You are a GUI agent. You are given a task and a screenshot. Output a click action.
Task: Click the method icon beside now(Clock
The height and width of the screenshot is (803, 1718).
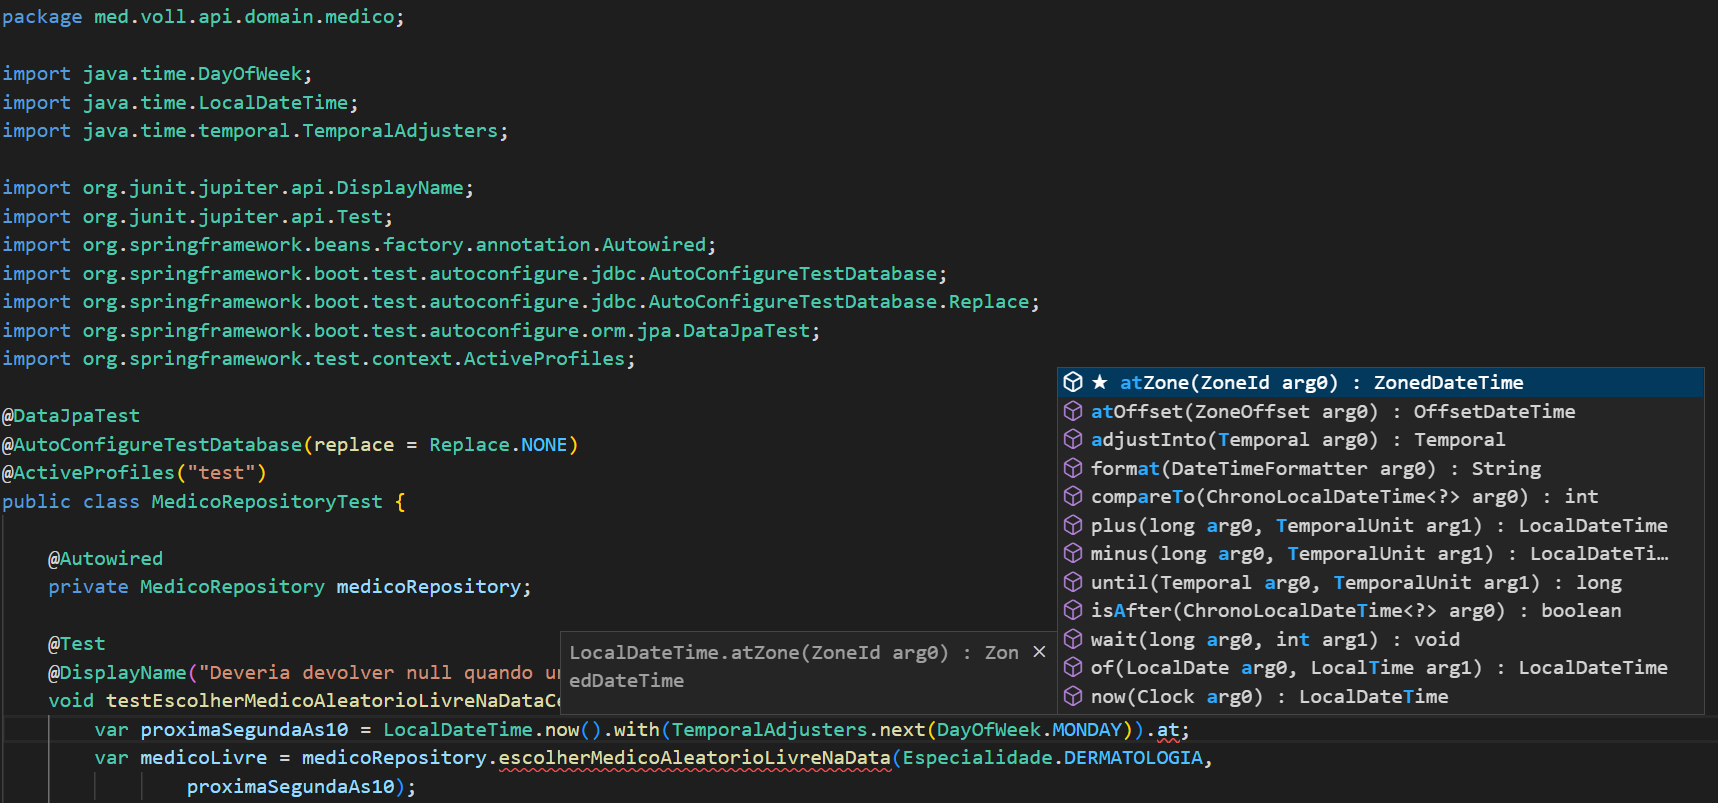(x=1073, y=696)
